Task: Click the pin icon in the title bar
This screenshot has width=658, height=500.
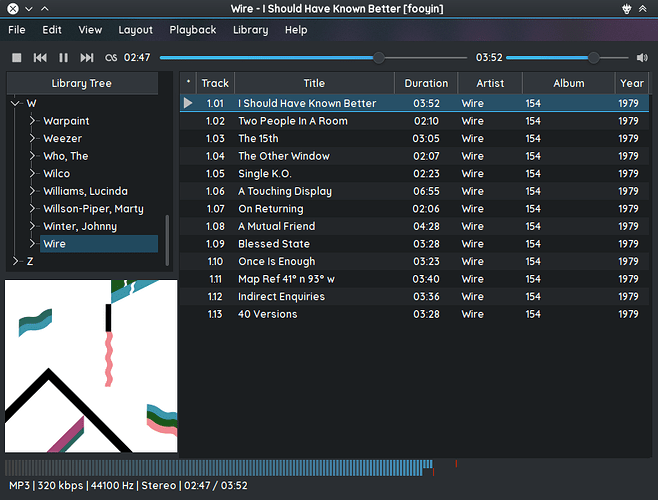Action: pyautogui.click(x=627, y=8)
